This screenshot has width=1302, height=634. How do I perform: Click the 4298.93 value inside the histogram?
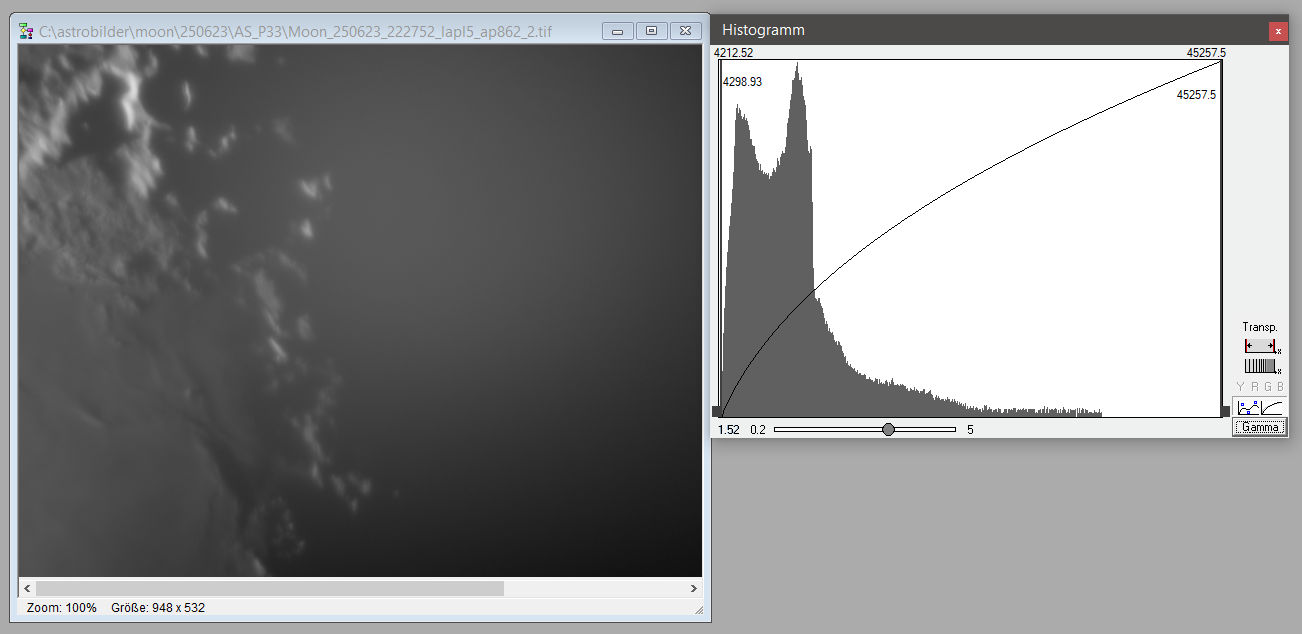(x=742, y=82)
